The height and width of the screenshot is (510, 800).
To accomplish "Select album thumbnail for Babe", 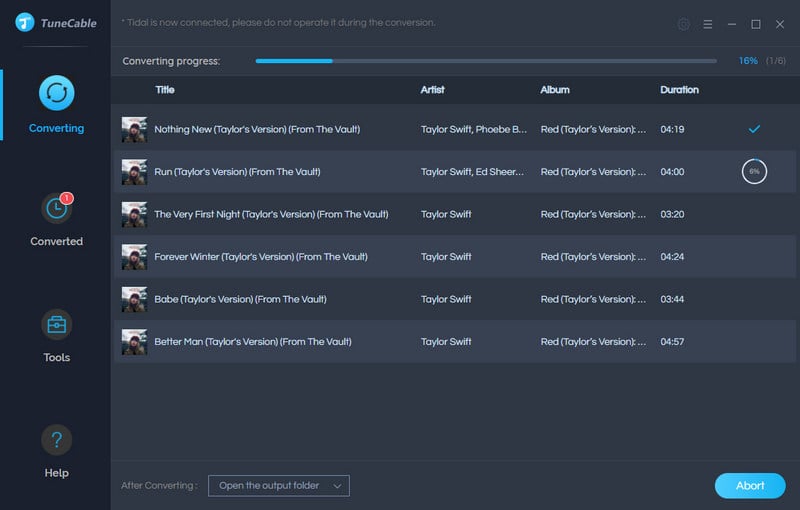I will 134,299.
